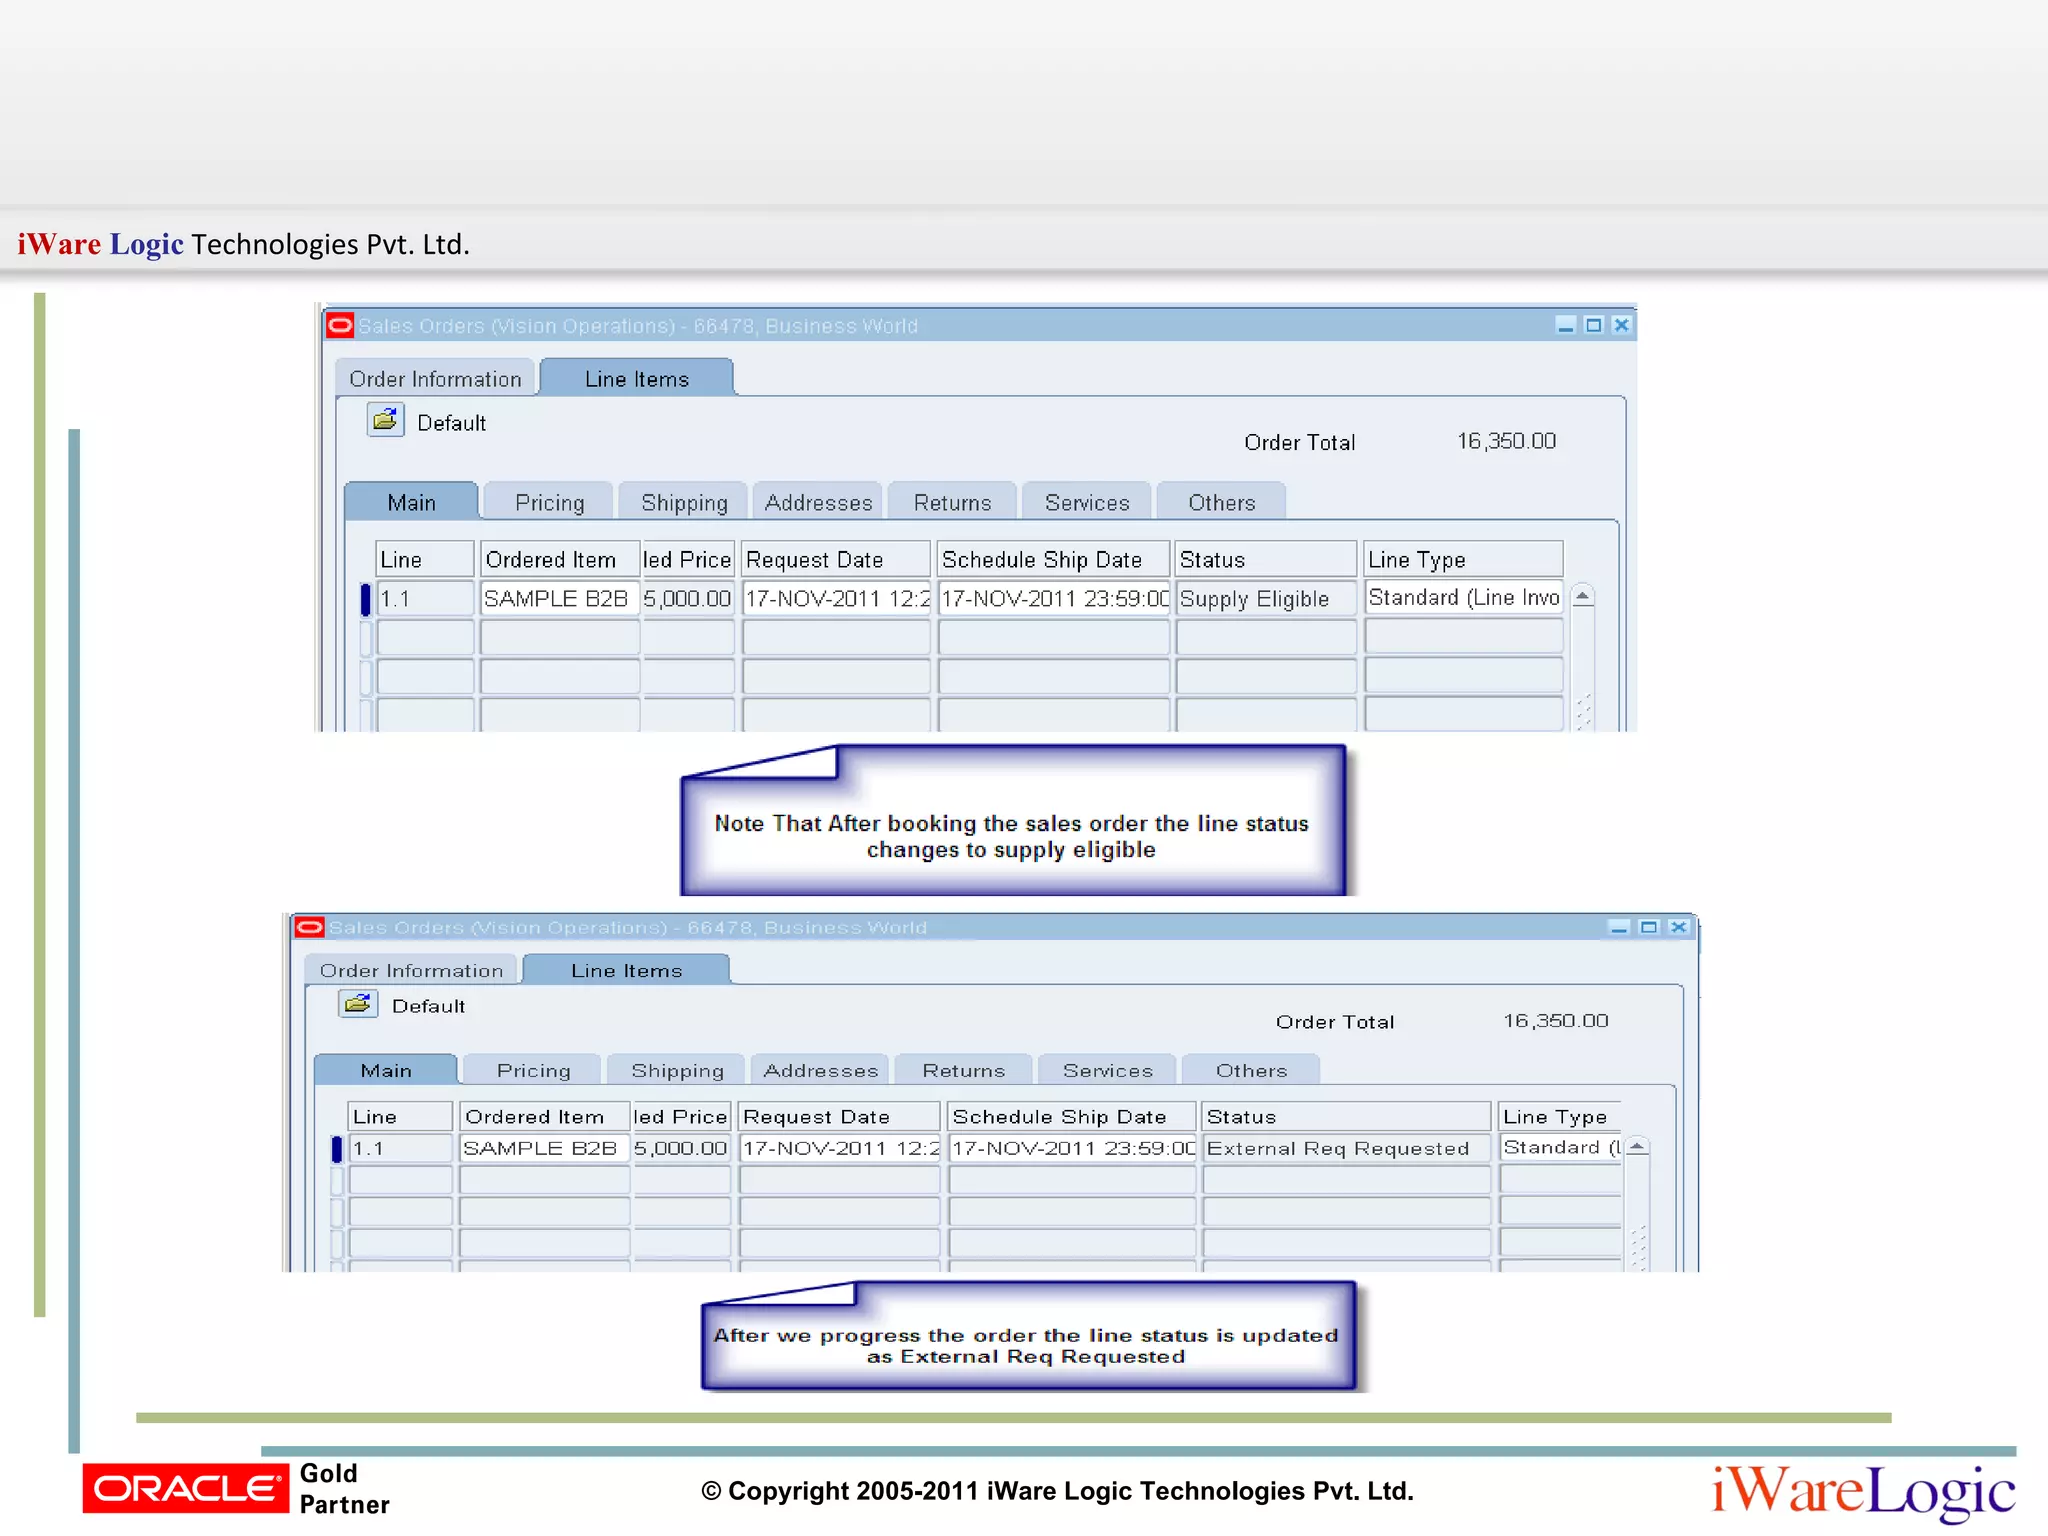2048x1536 pixels.
Task: Click 5,000.00 price field in lower window
Action: [681, 1148]
